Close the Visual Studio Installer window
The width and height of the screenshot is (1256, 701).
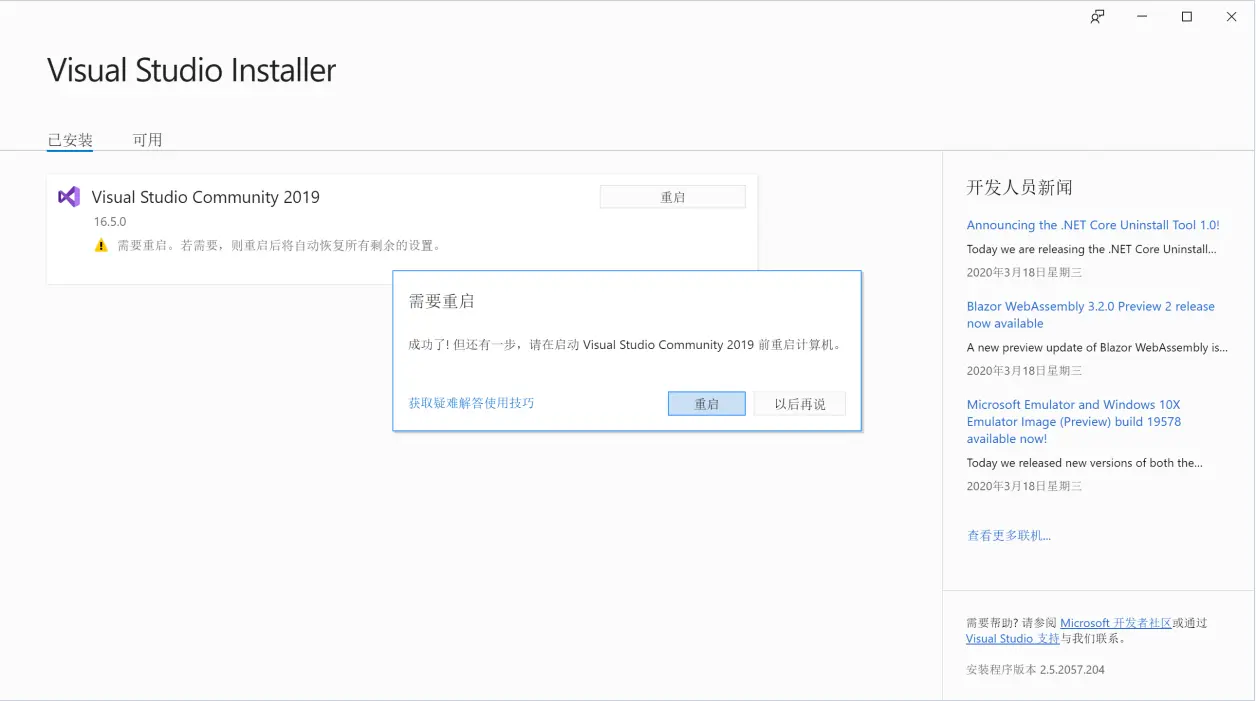coord(1232,17)
